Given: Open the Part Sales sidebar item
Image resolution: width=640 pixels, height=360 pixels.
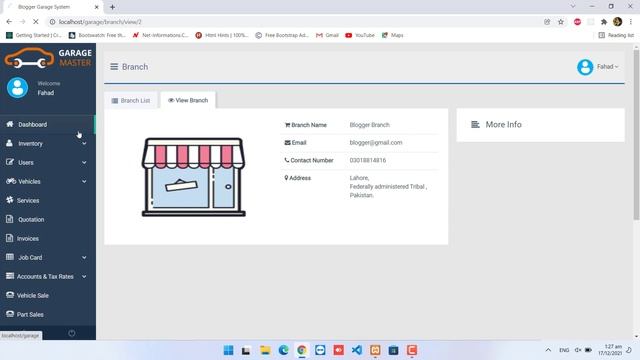Looking at the screenshot, I should pyautogui.click(x=47, y=315).
